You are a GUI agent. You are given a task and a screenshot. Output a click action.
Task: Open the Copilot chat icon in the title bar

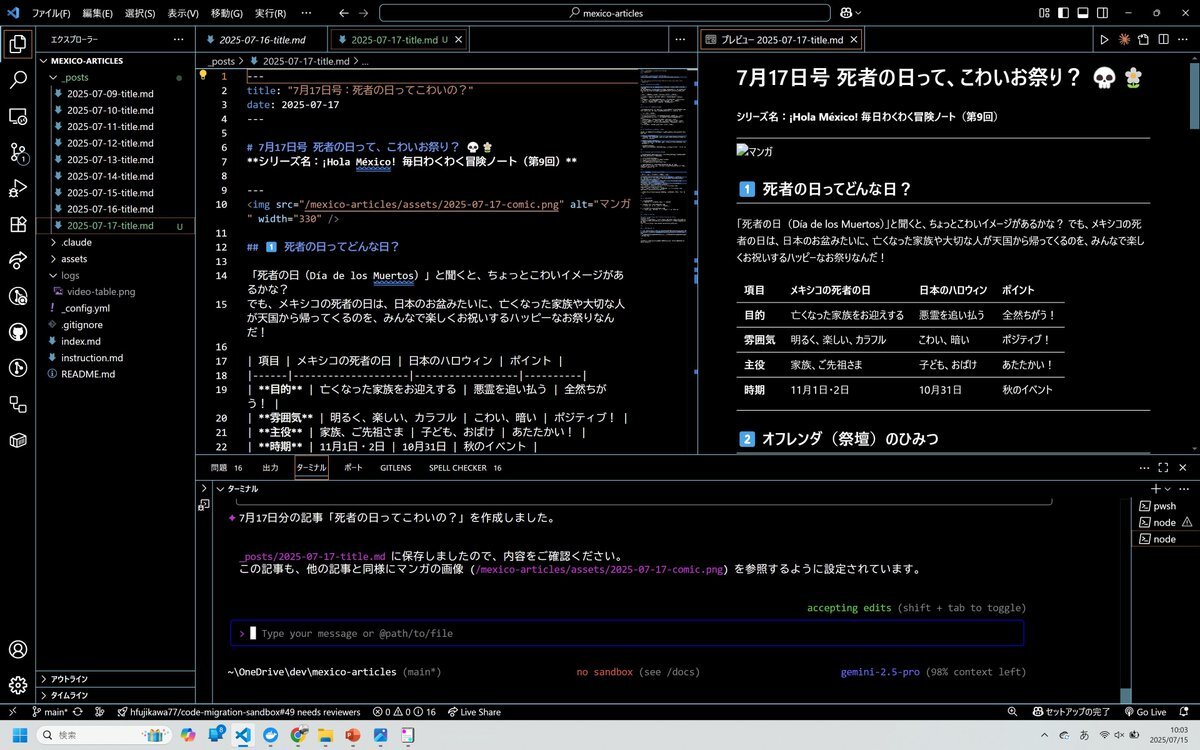tap(845, 13)
